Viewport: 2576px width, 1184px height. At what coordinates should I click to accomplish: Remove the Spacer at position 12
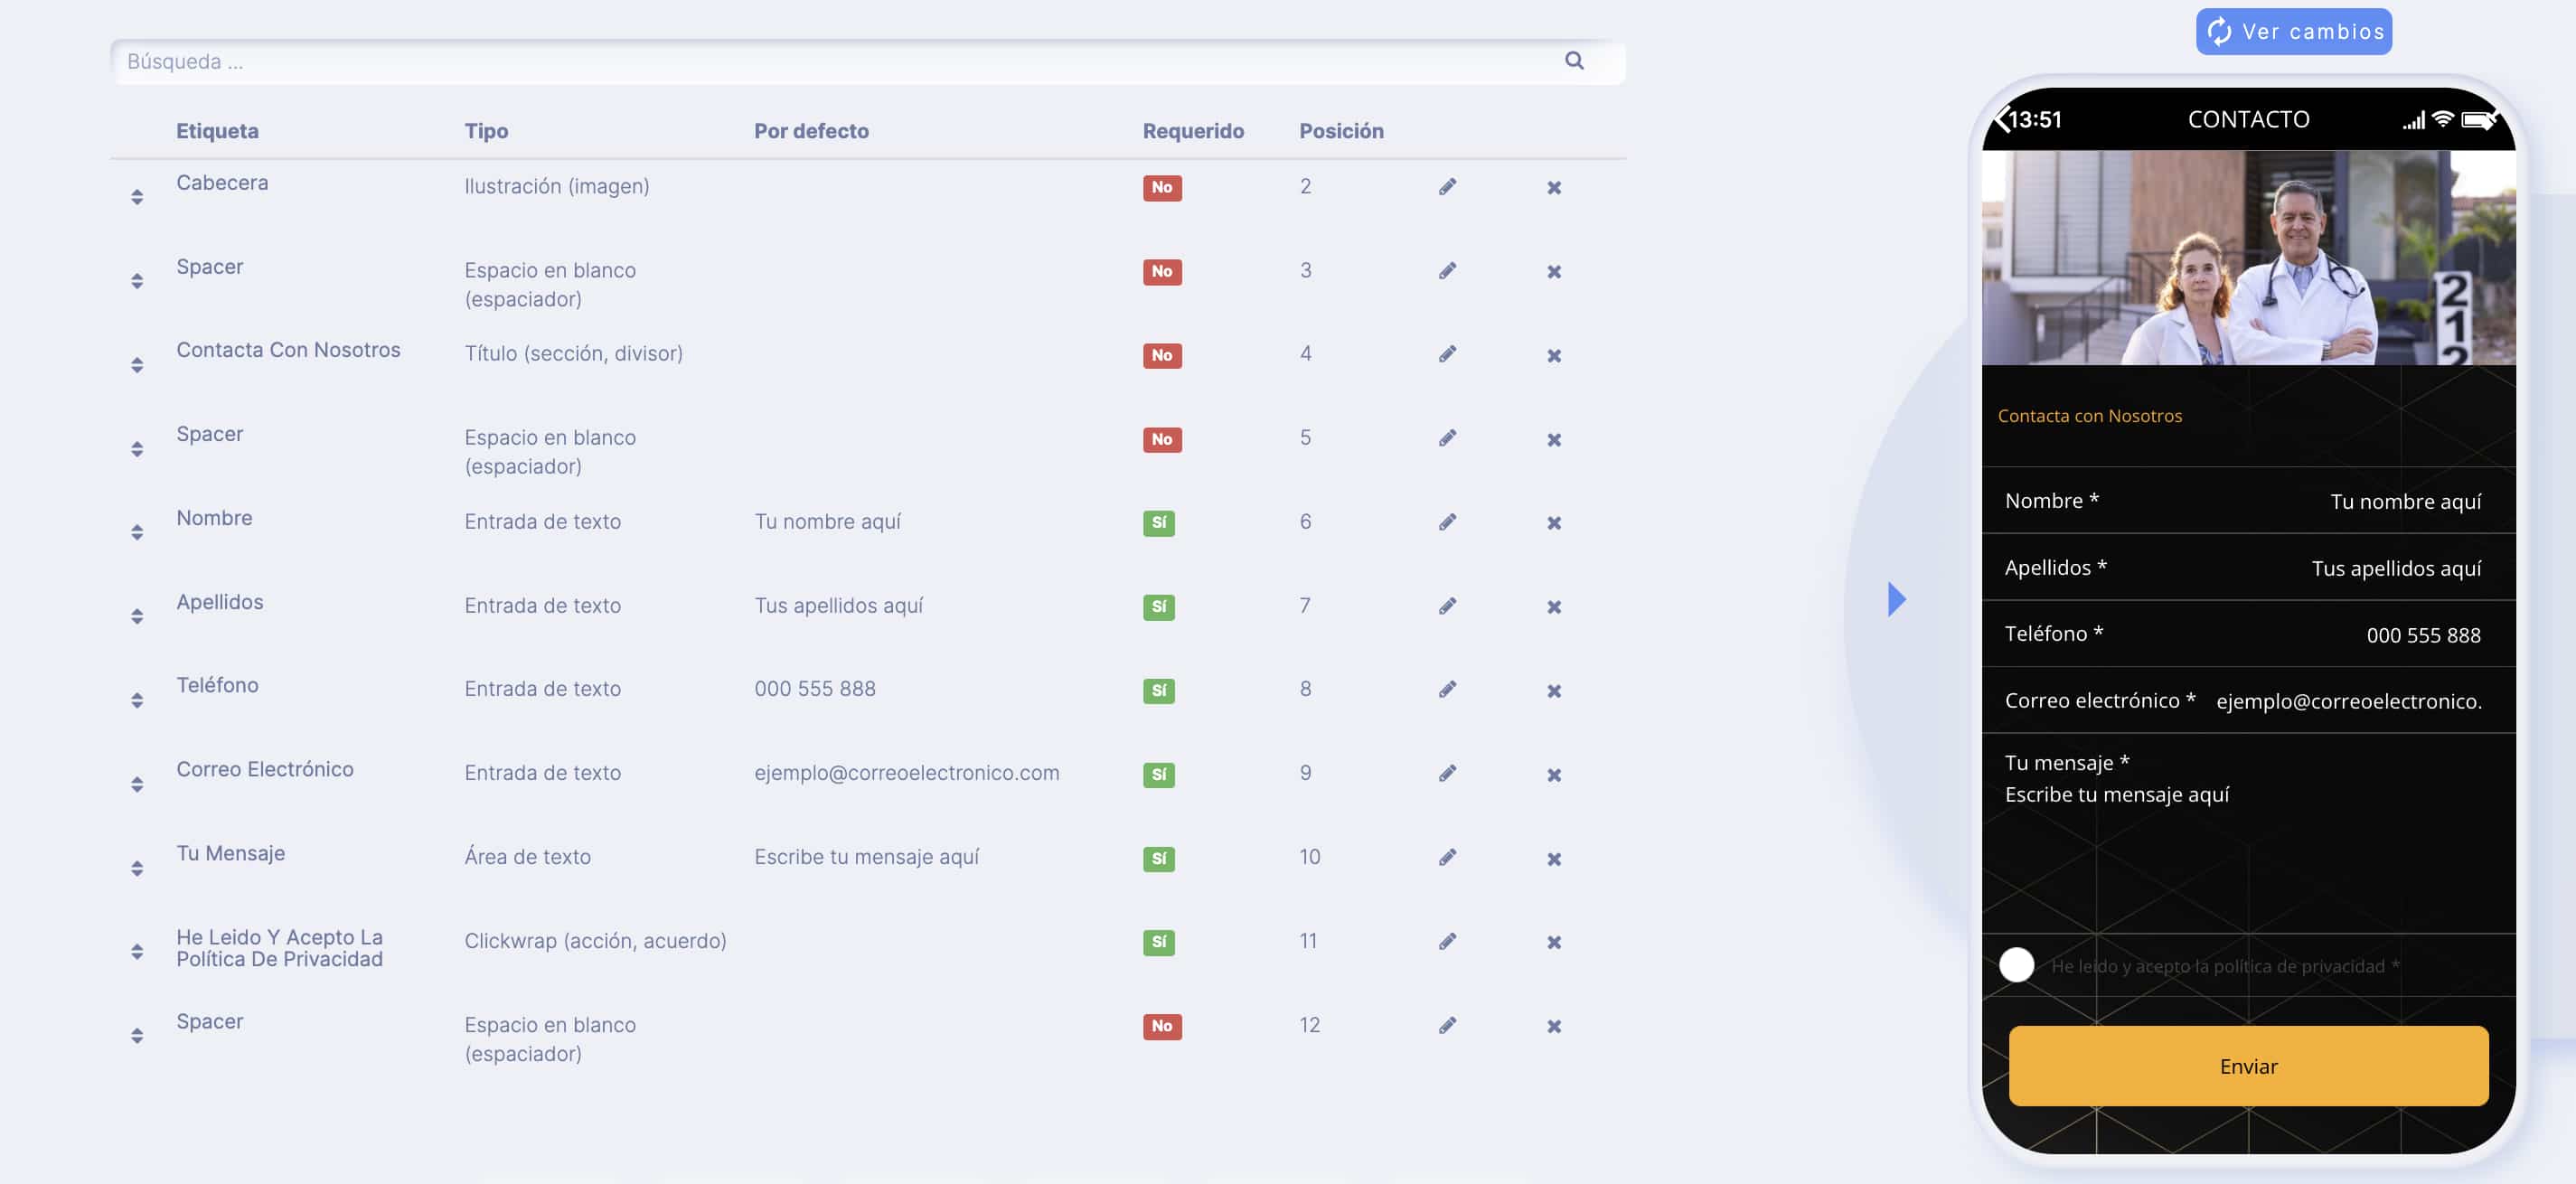[x=1554, y=1026]
